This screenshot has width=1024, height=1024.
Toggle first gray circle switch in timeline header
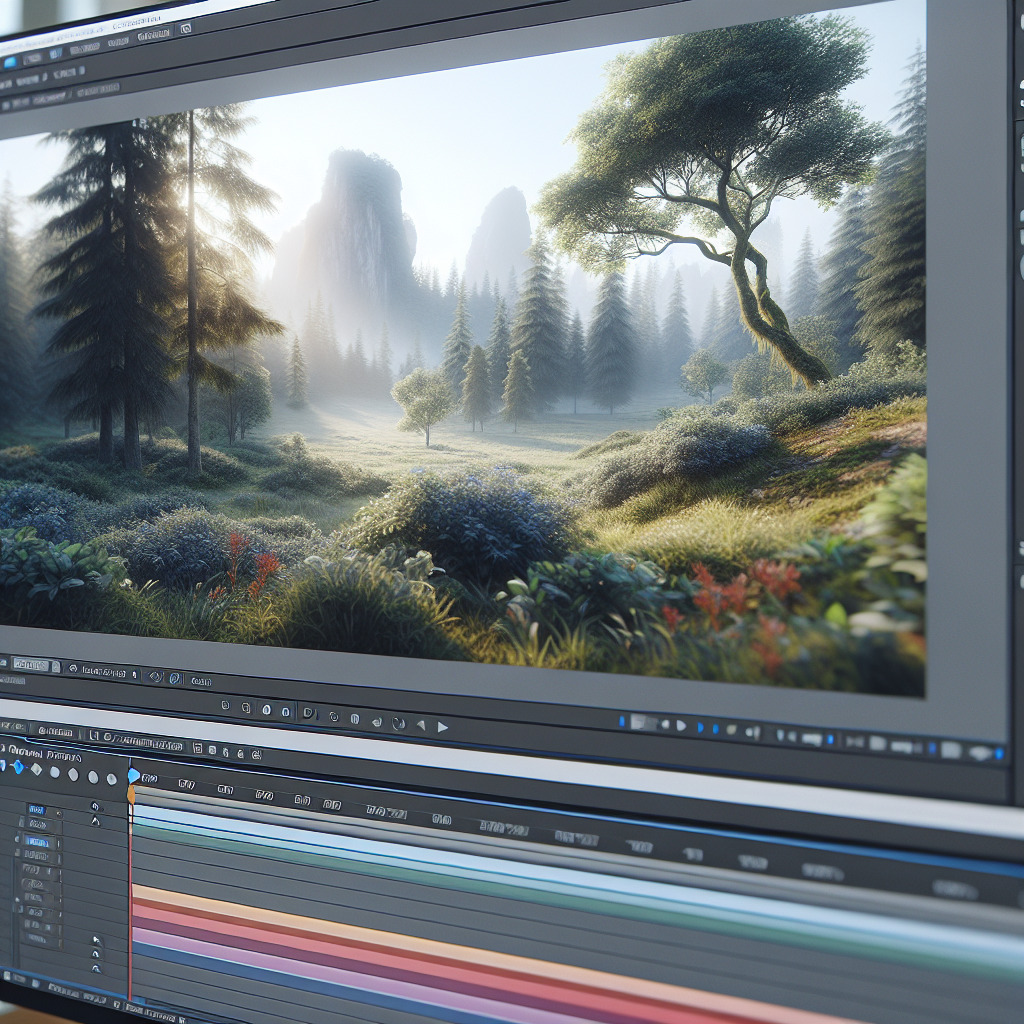(54, 772)
